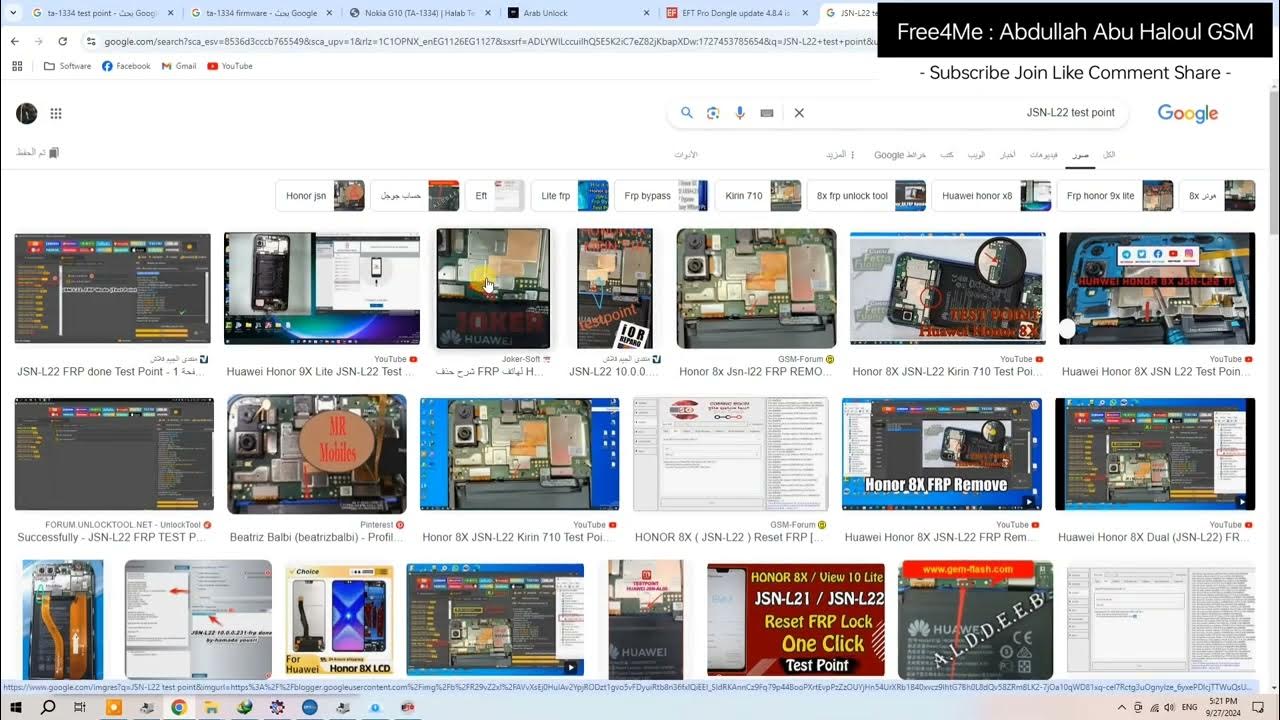Open the Google apps grid icon
Screen dimensions: 1280x720
coord(56,113)
